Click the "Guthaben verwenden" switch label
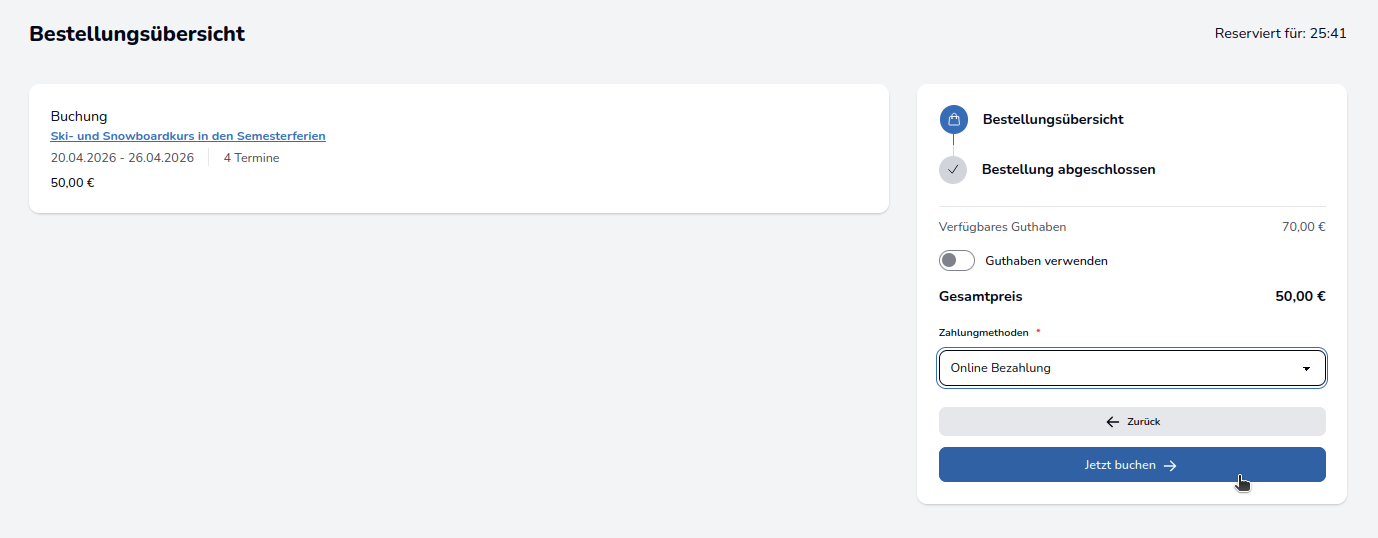The height and width of the screenshot is (538, 1378). click(x=1046, y=261)
